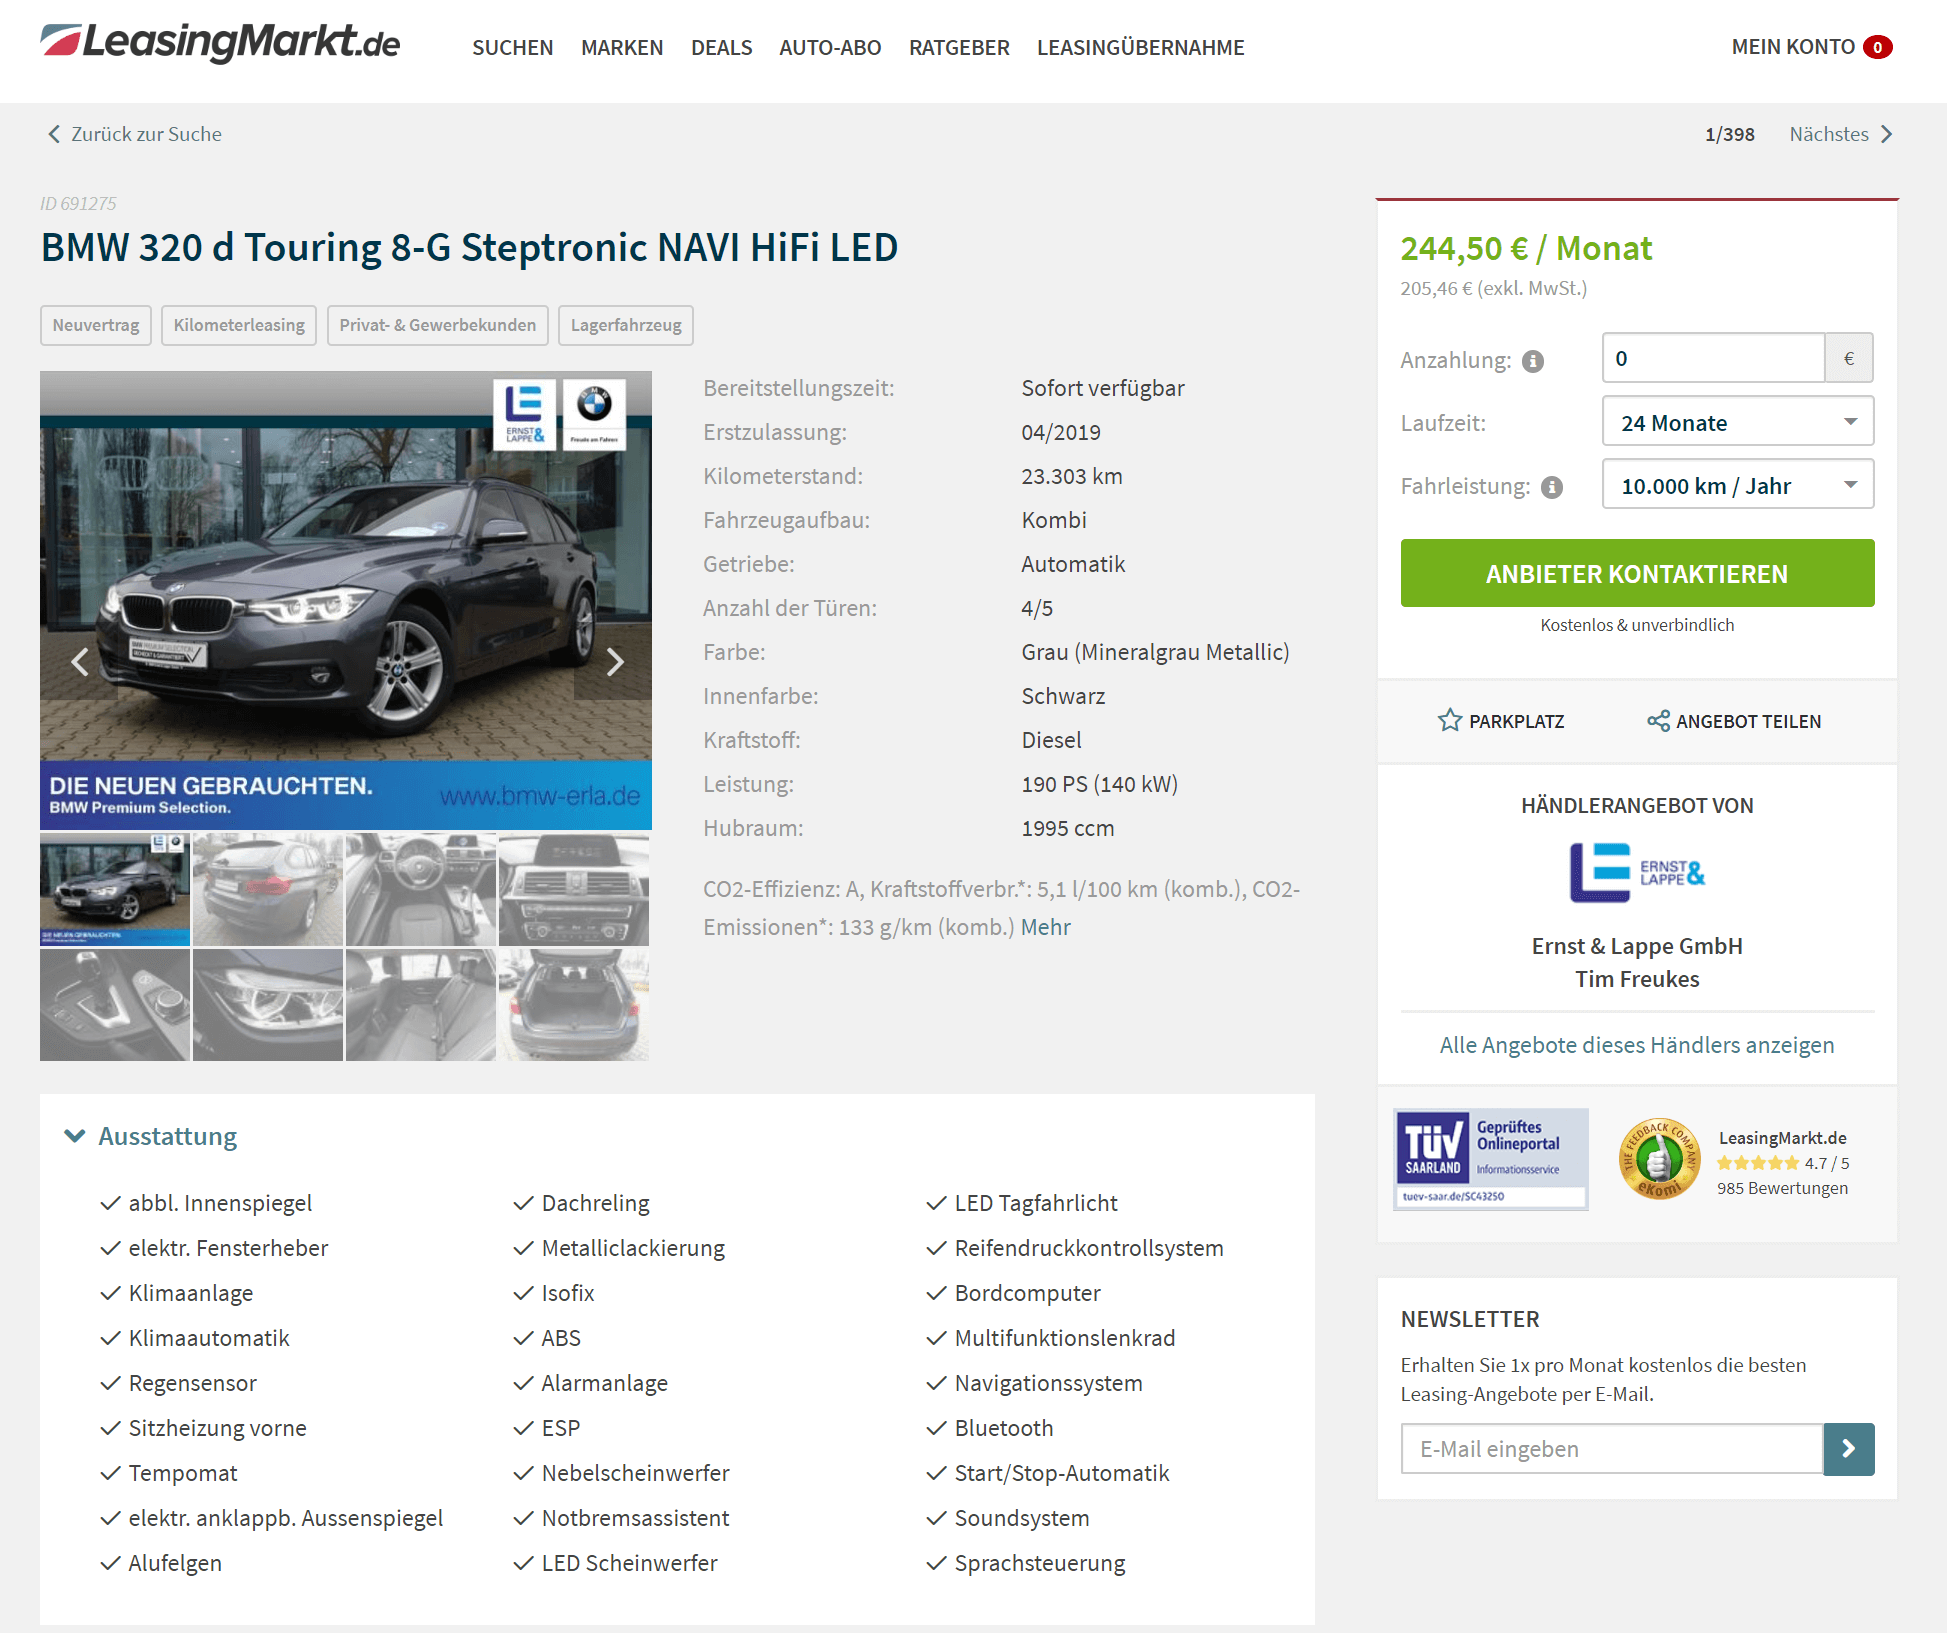This screenshot has height=1633, width=1947.
Task: Click the Anzahlung info icon
Action: (x=1533, y=361)
